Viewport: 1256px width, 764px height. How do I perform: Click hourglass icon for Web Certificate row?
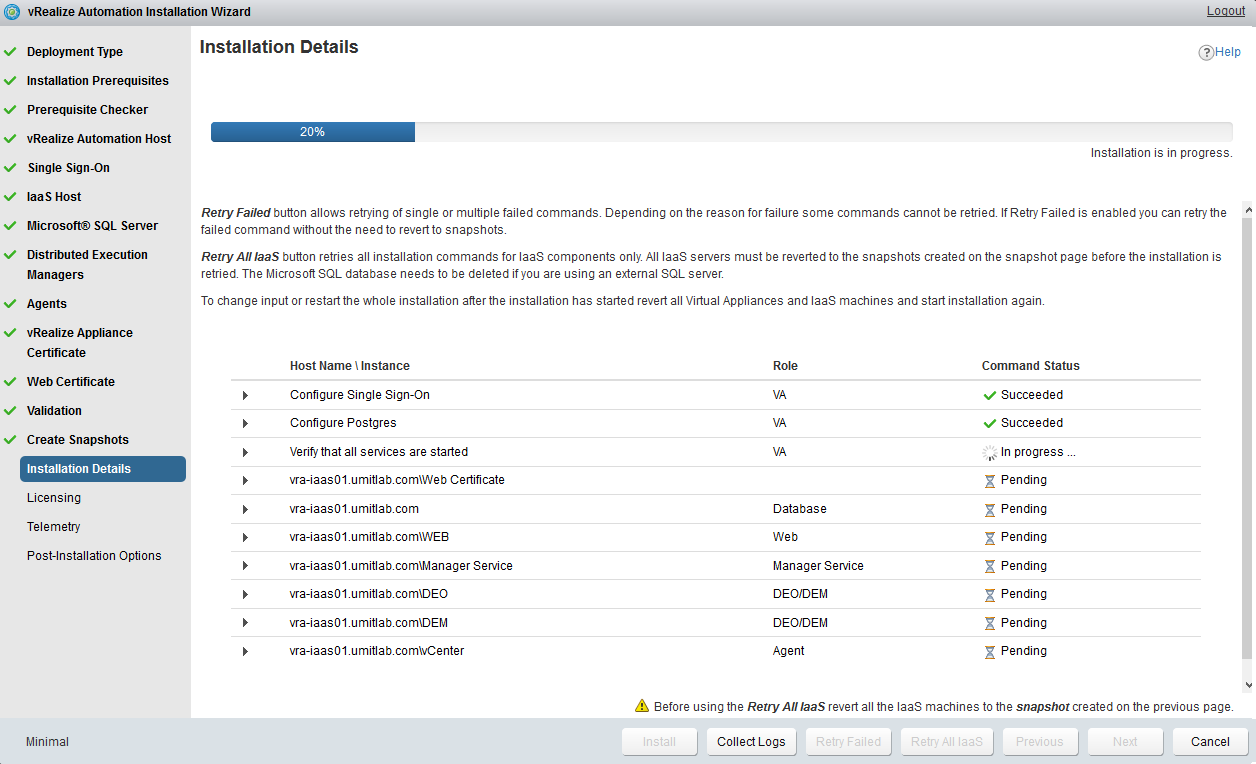990,481
